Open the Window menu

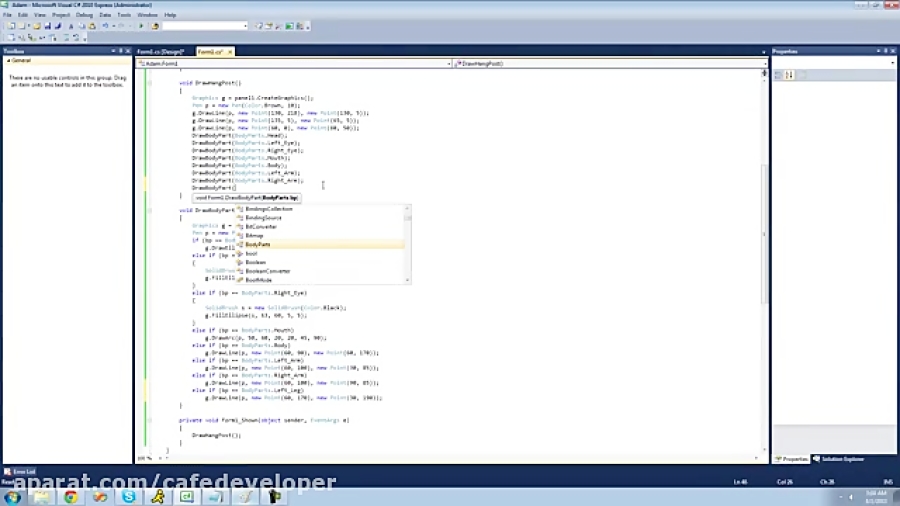tap(148, 15)
